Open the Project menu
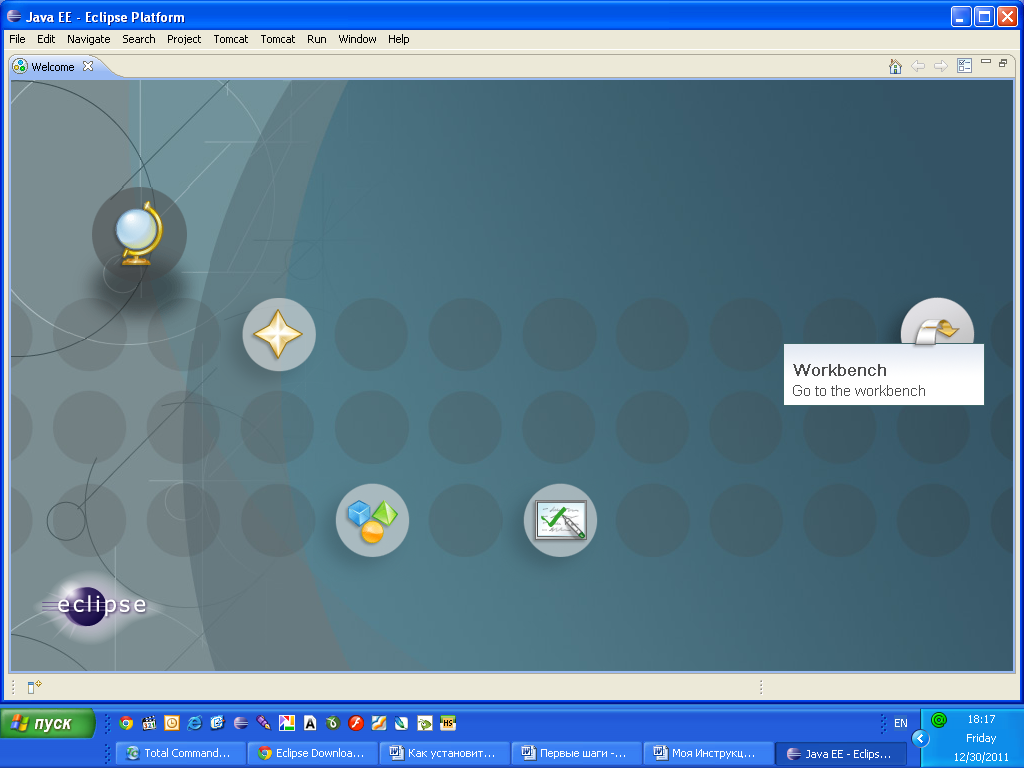The image size is (1024, 768). pyautogui.click(x=184, y=39)
